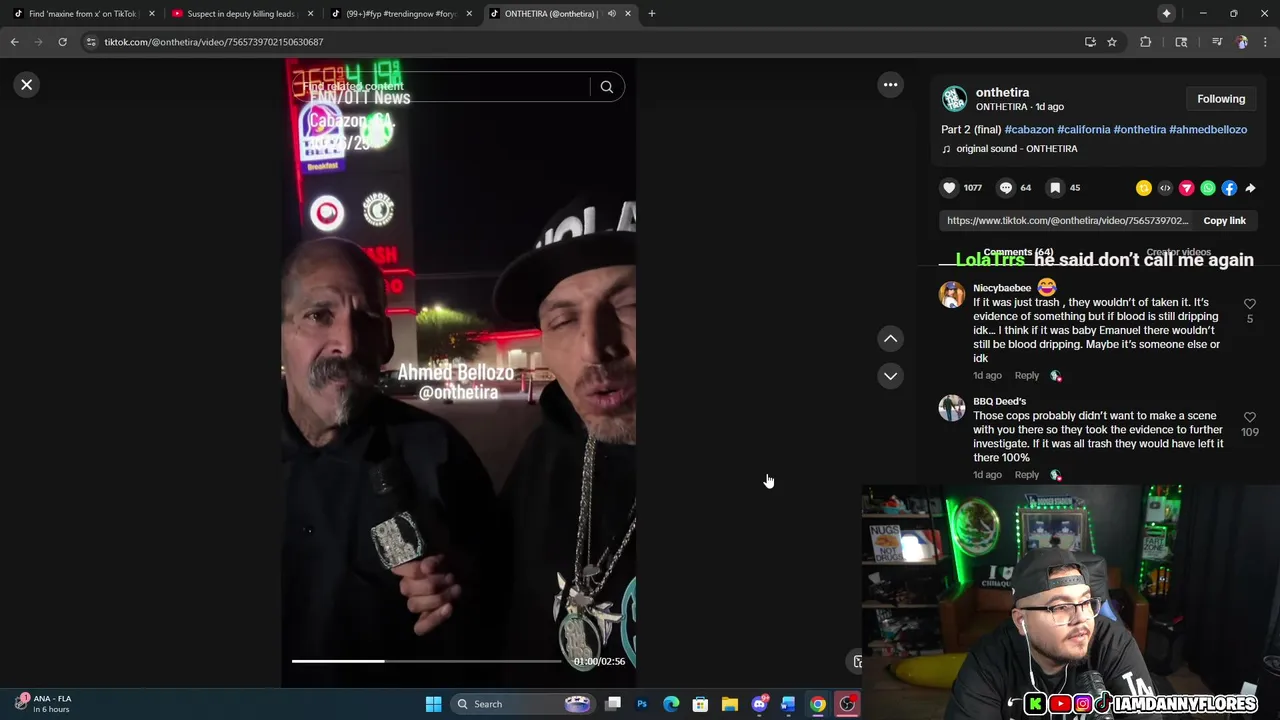Open Photoshop from the taskbar

pyautogui.click(x=642, y=704)
